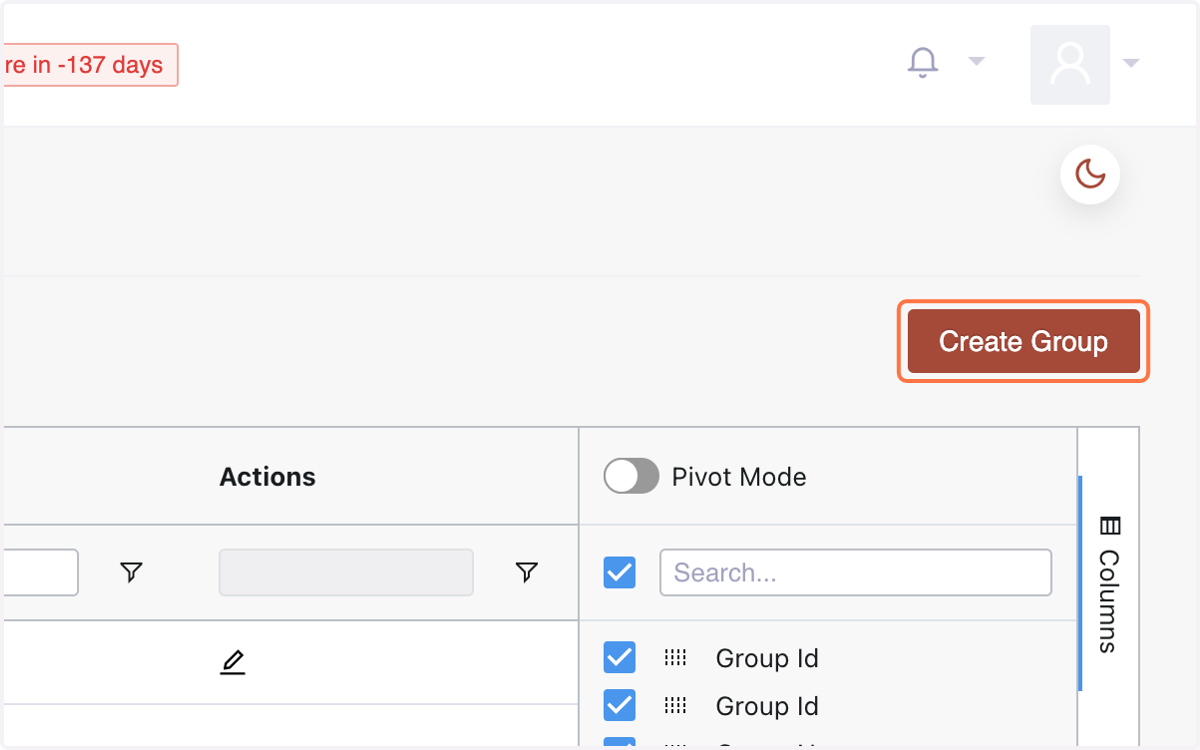Open the user profile avatar
The height and width of the screenshot is (750, 1200).
coord(1070,64)
